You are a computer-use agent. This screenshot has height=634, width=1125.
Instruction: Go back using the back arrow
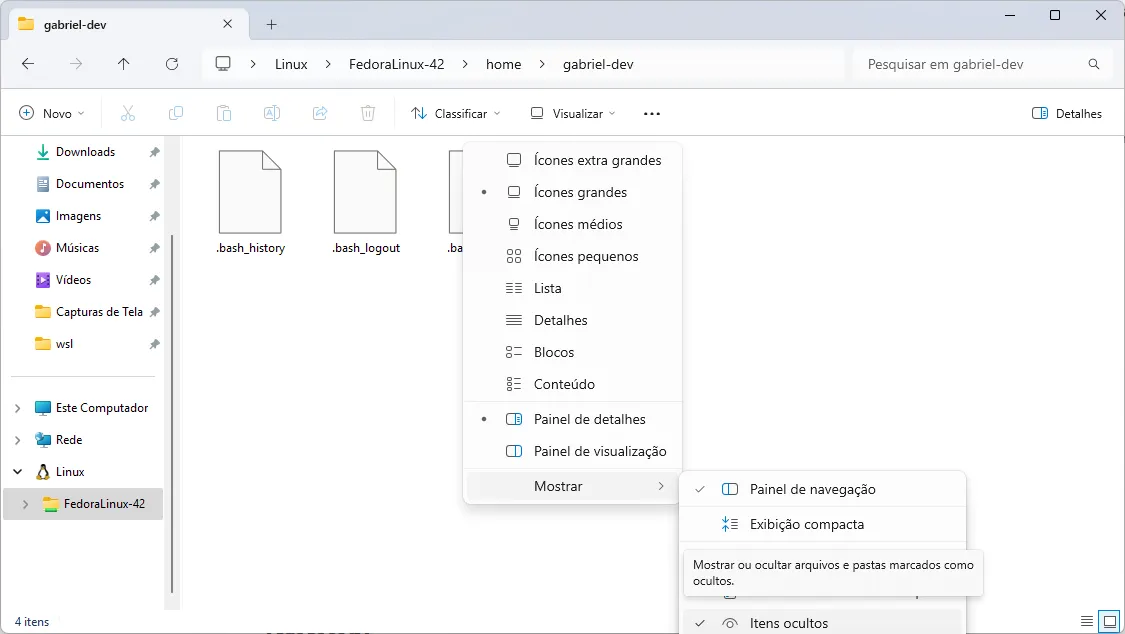click(28, 64)
